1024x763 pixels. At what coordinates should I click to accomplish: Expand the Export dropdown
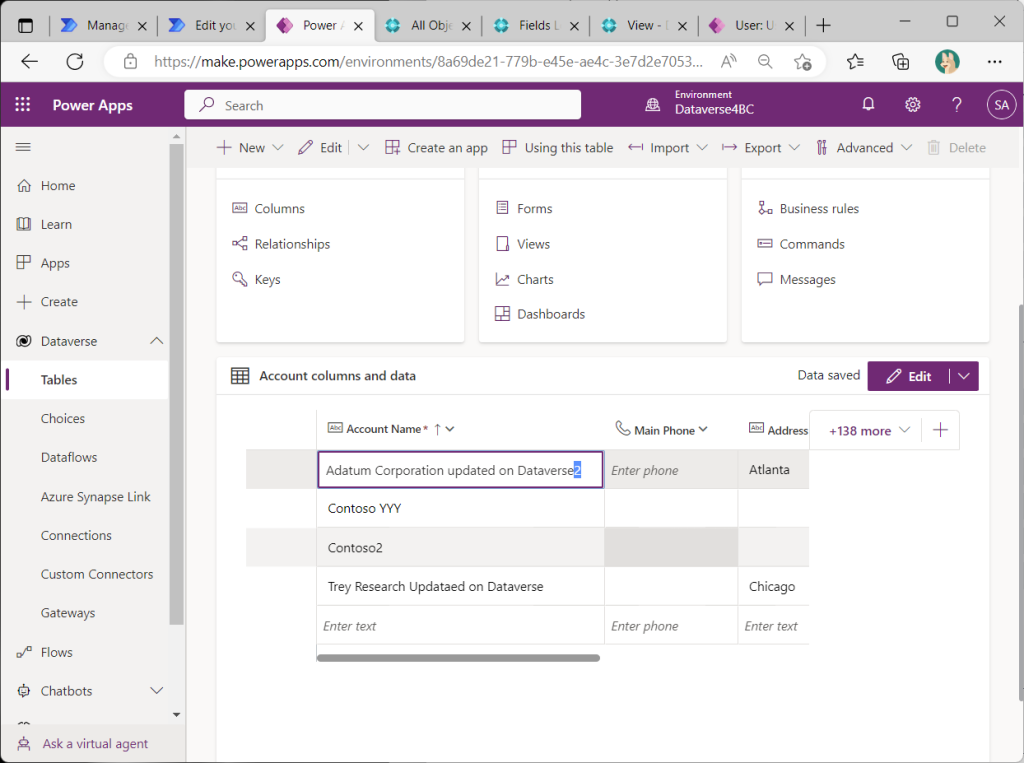[794, 148]
